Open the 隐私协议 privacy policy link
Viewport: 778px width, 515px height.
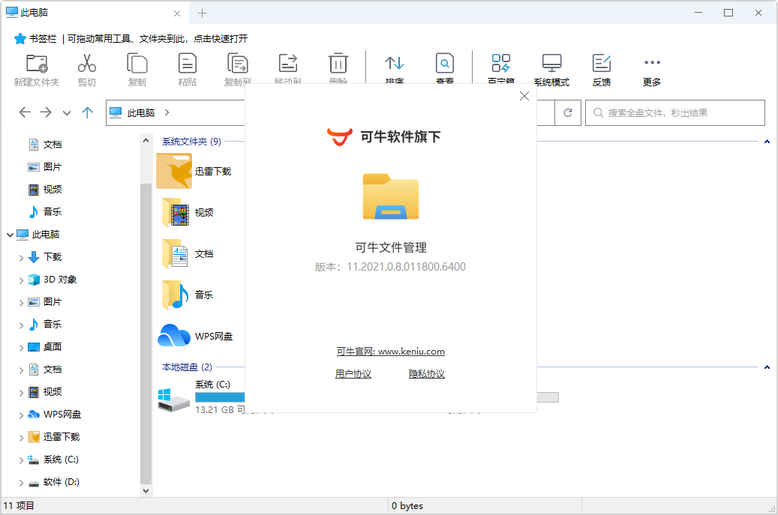(x=426, y=374)
